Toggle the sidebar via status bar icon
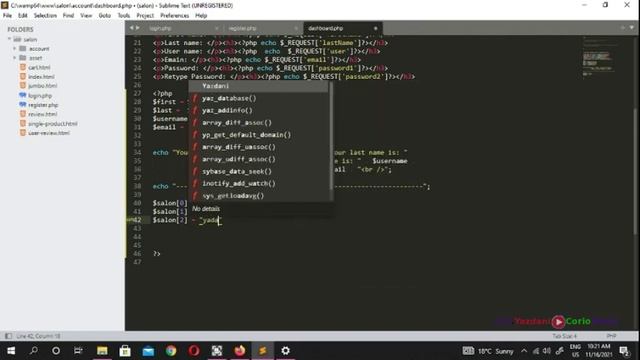Image resolution: width=640 pixels, height=360 pixels. coord(8,336)
